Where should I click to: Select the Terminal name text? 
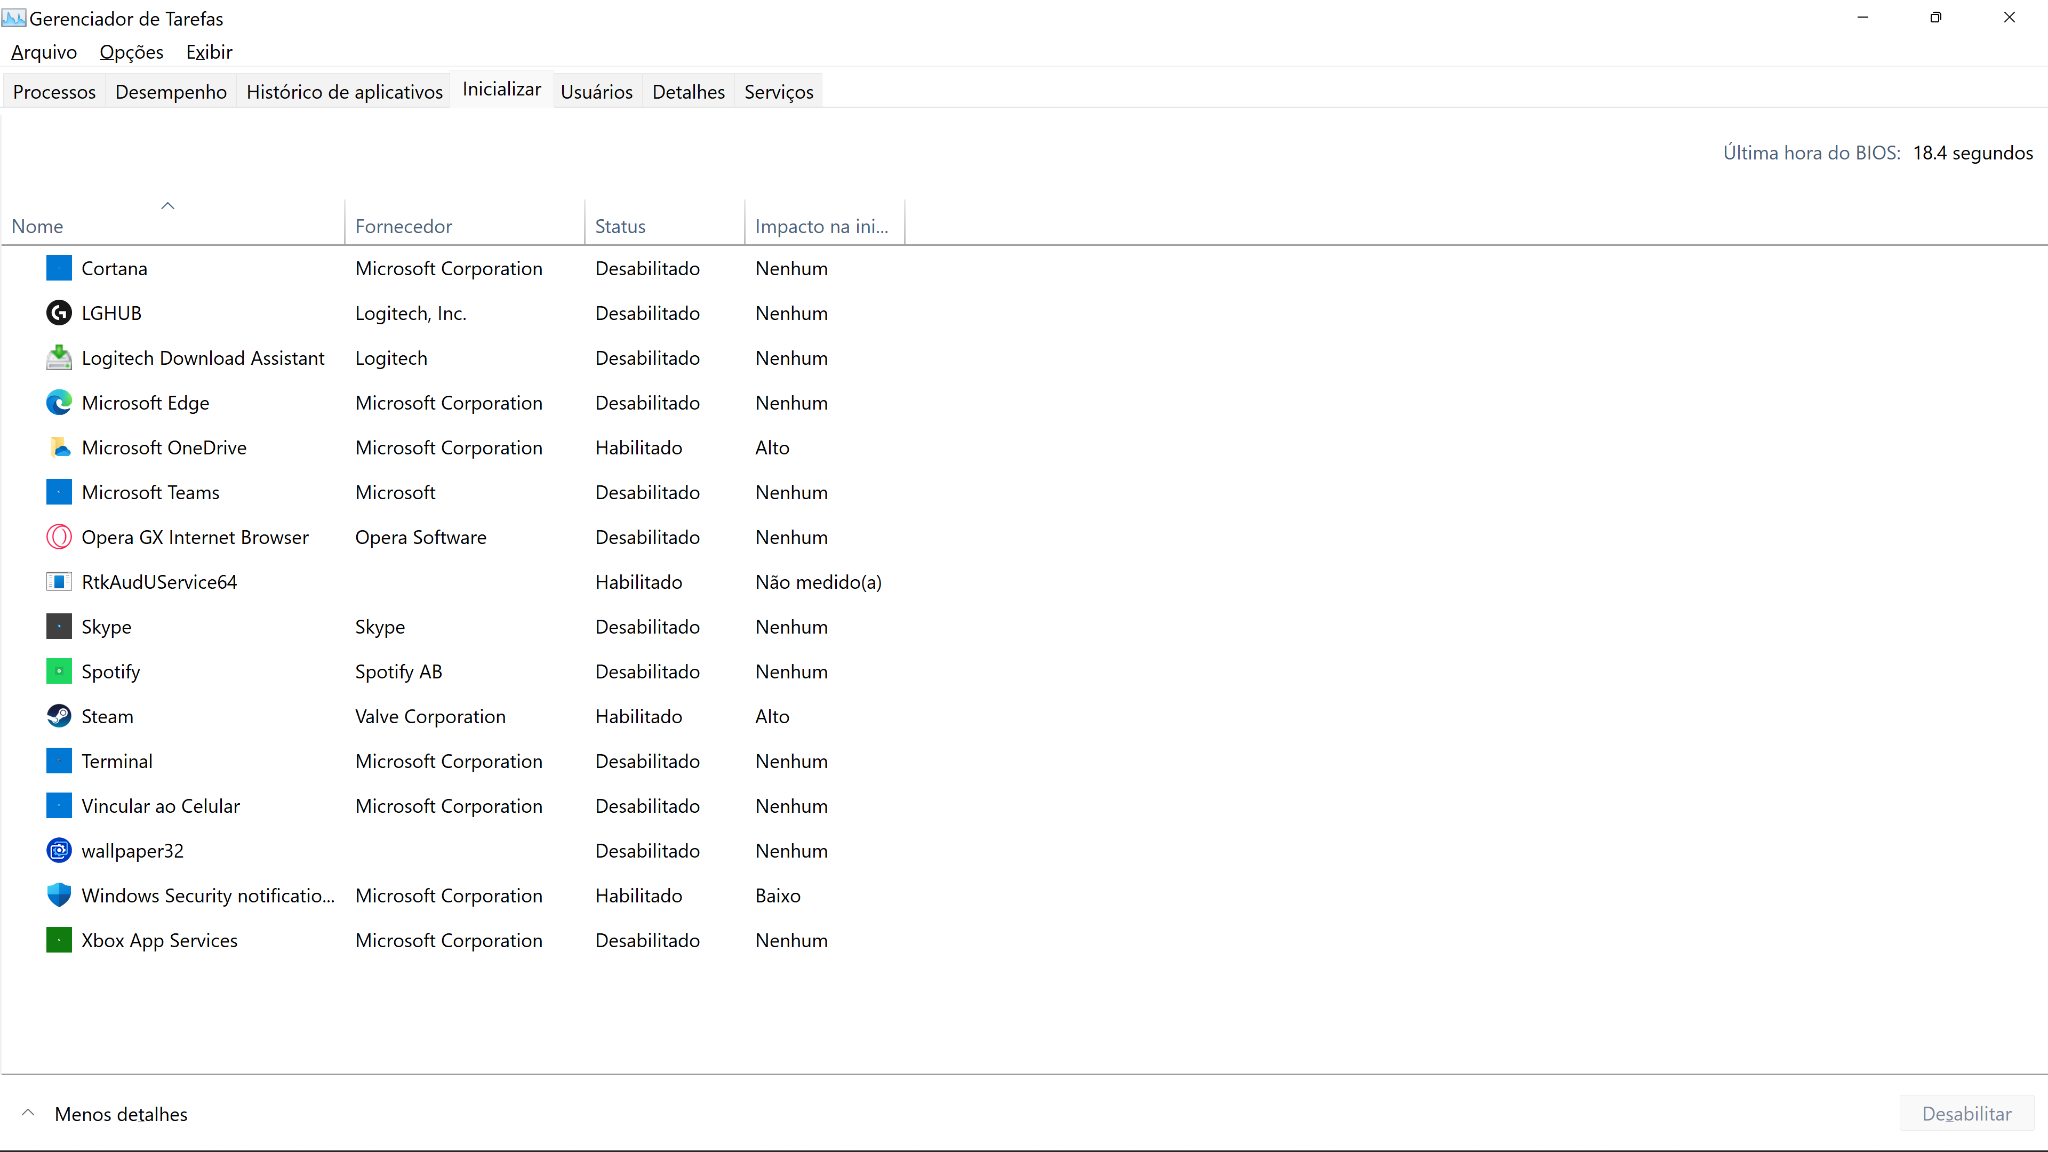coord(117,761)
